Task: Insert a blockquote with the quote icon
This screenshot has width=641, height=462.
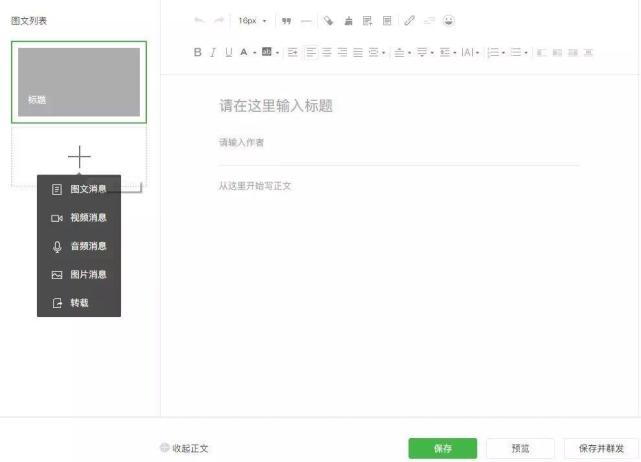Action: [287, 20]
